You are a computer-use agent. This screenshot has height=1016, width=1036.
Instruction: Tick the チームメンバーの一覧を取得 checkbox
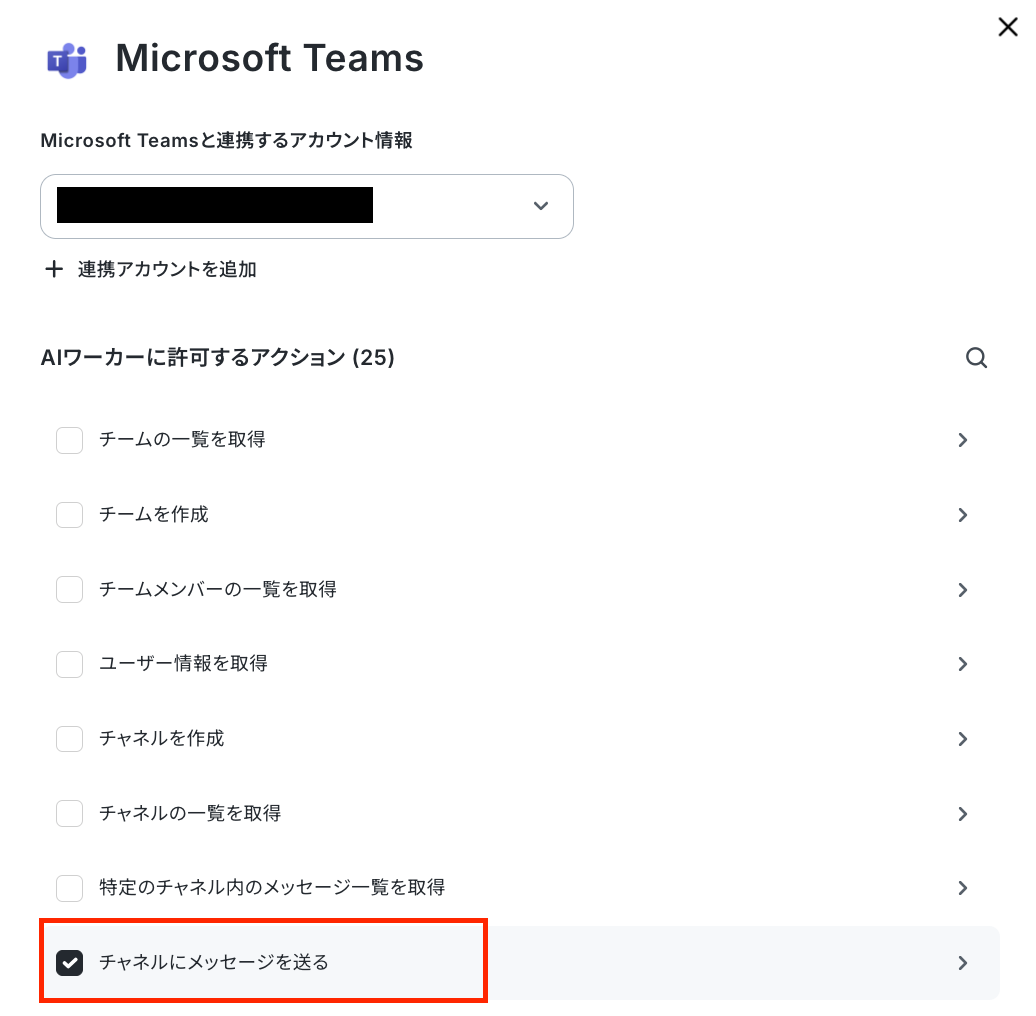(x=69, y=589)
